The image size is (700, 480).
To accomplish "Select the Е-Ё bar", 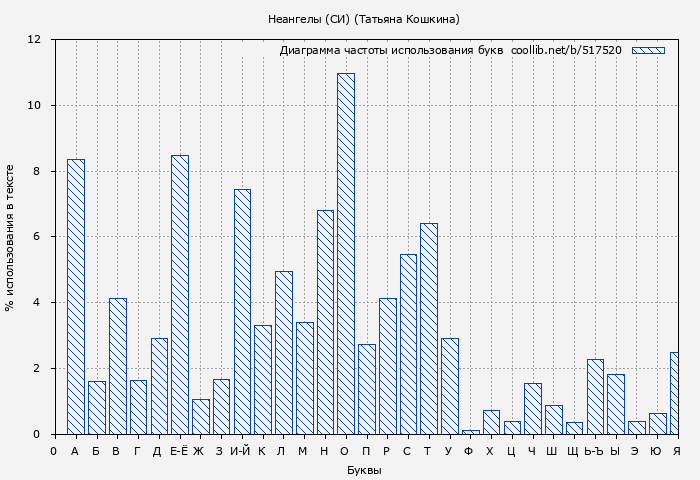I will tap(180, 294).
